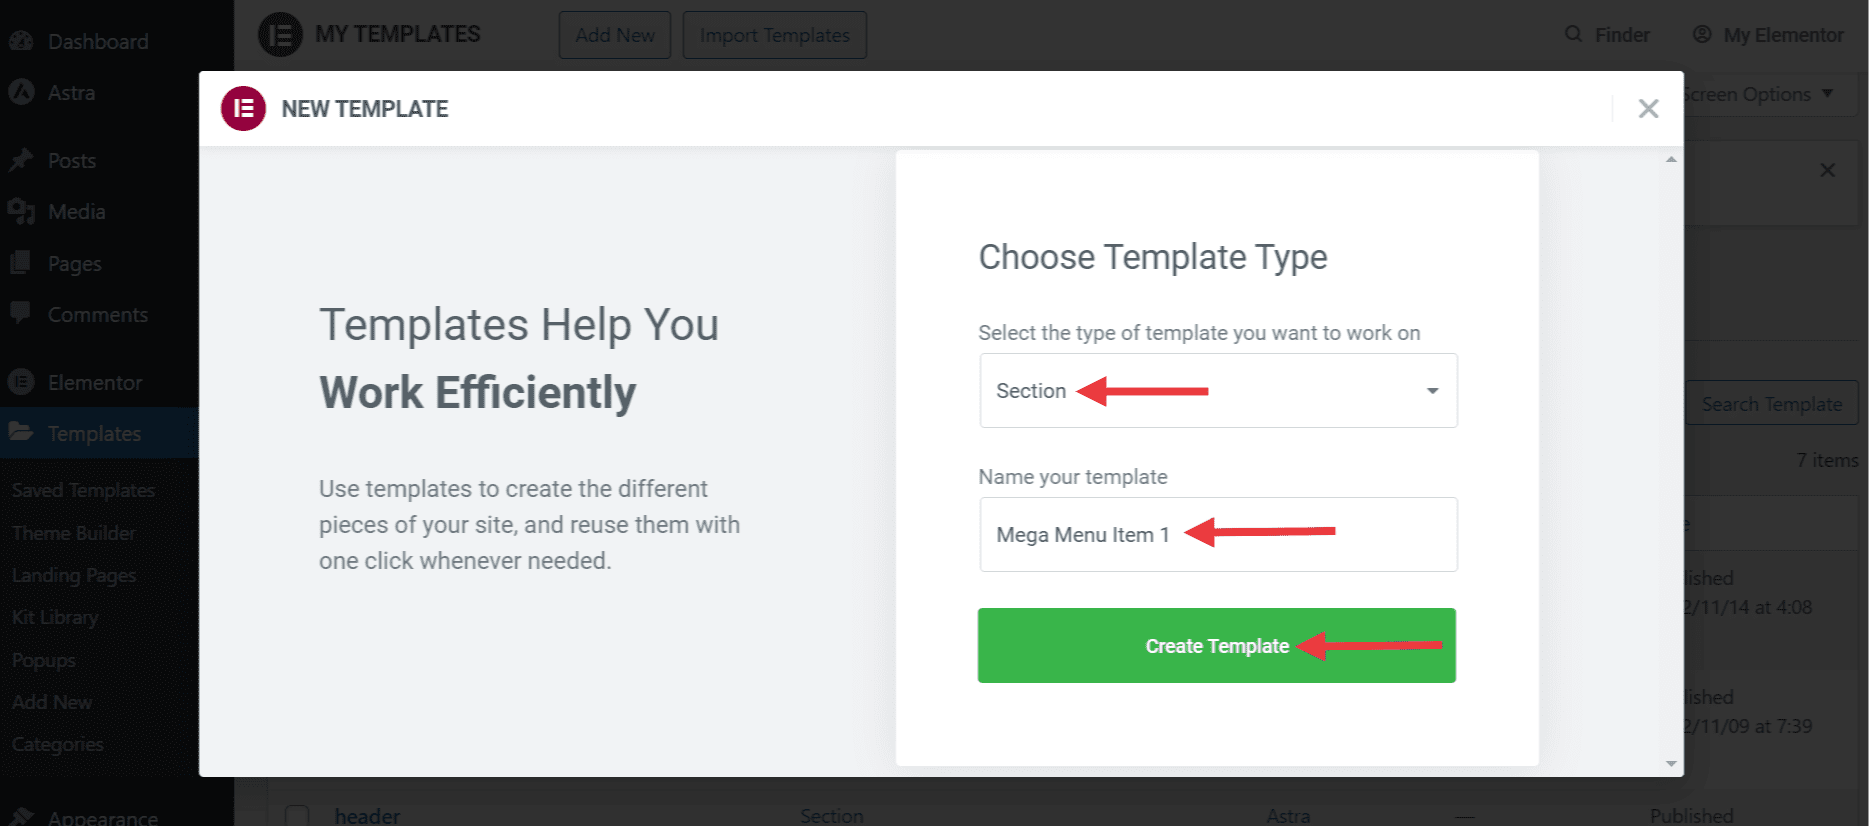Click the Elementor logo in New Template header
Screen dimensions: 1869x826
pyautogui.click(x=243, y=109)
